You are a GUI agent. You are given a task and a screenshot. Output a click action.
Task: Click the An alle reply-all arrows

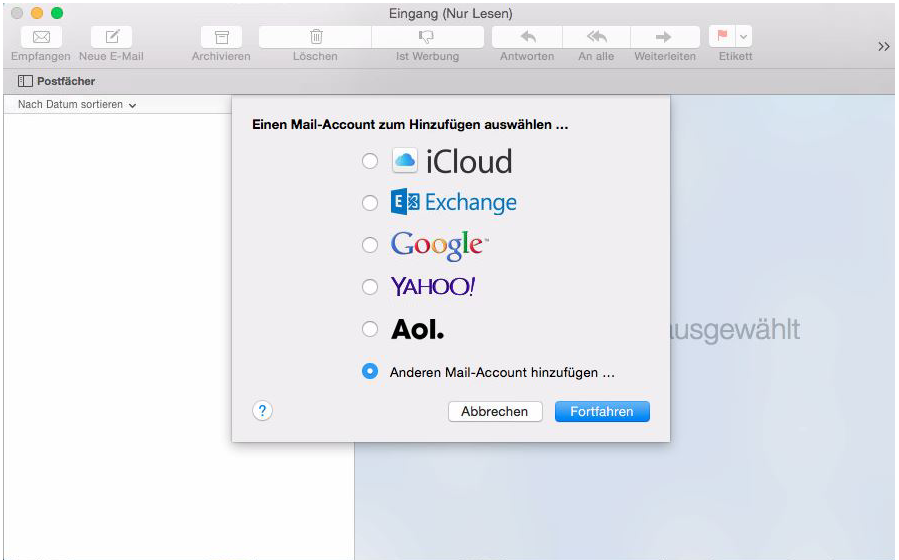coord(596,37)
